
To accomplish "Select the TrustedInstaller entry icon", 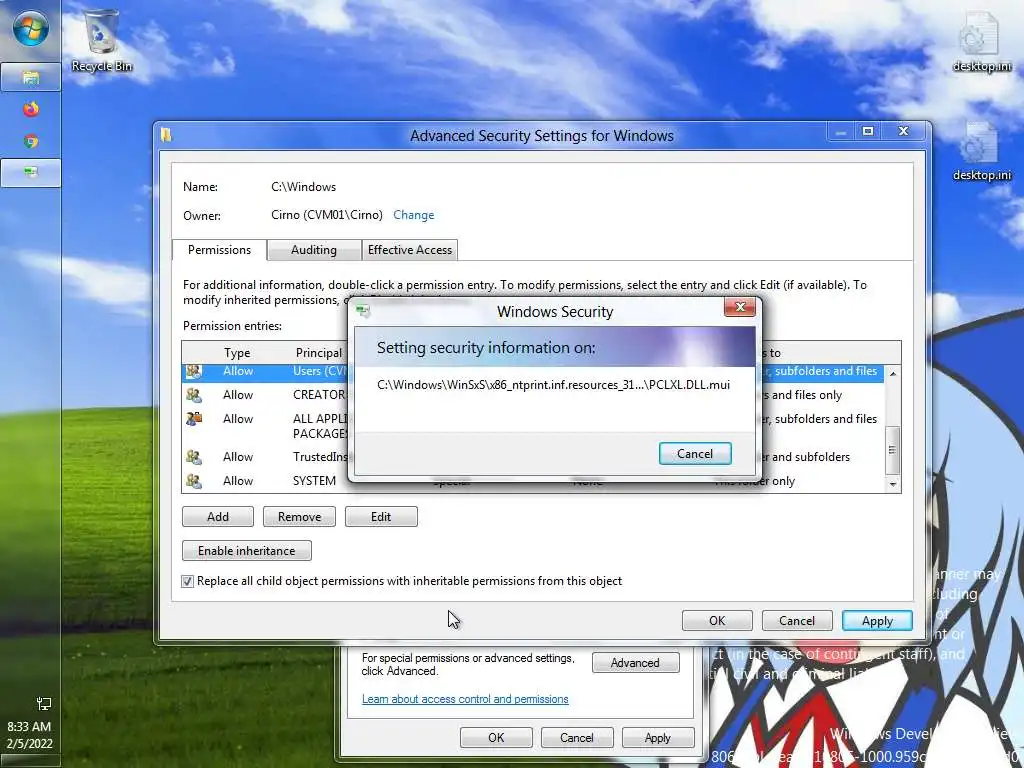I will 193,456.
